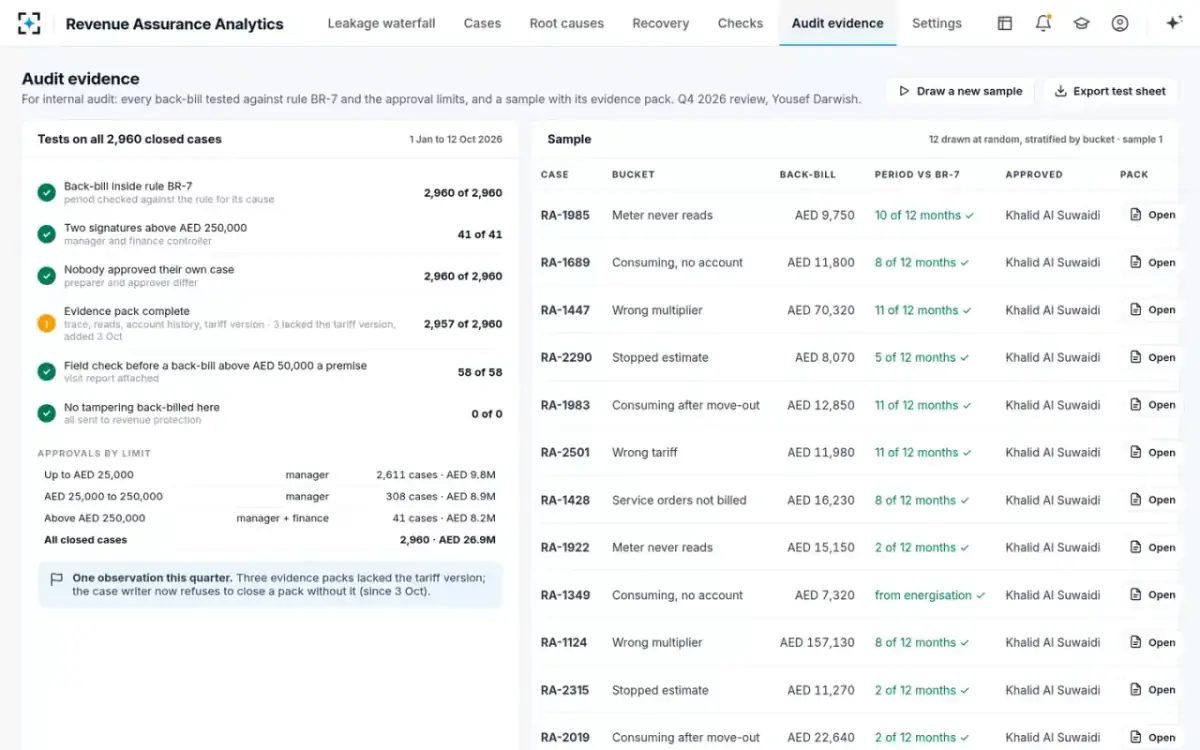
Task: Click 'Up to AED 25,000' approval limit row
Action: (270, 475)
